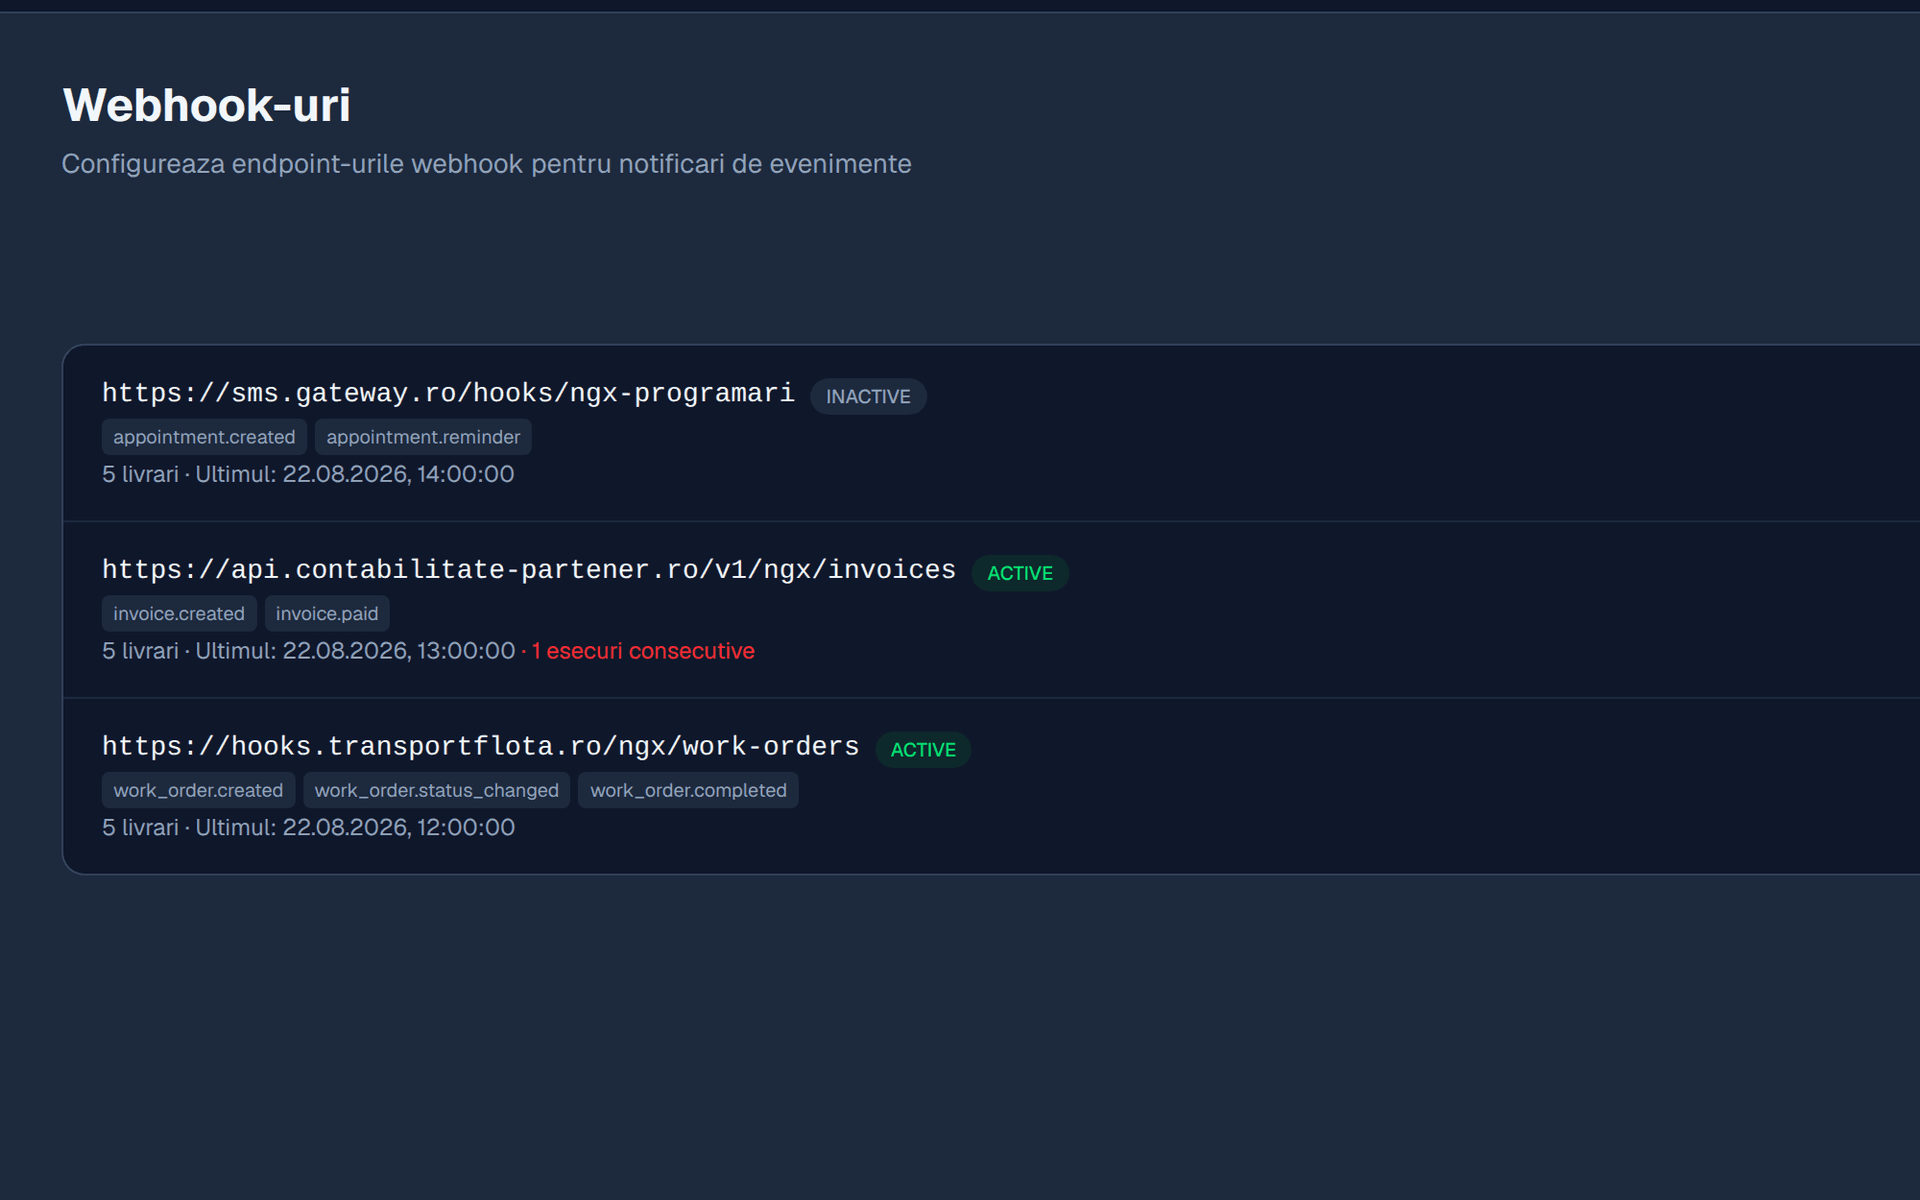The image size is (1920, 1200).
Task: Select the work_order.created event tag
Action: pos(198,790)
